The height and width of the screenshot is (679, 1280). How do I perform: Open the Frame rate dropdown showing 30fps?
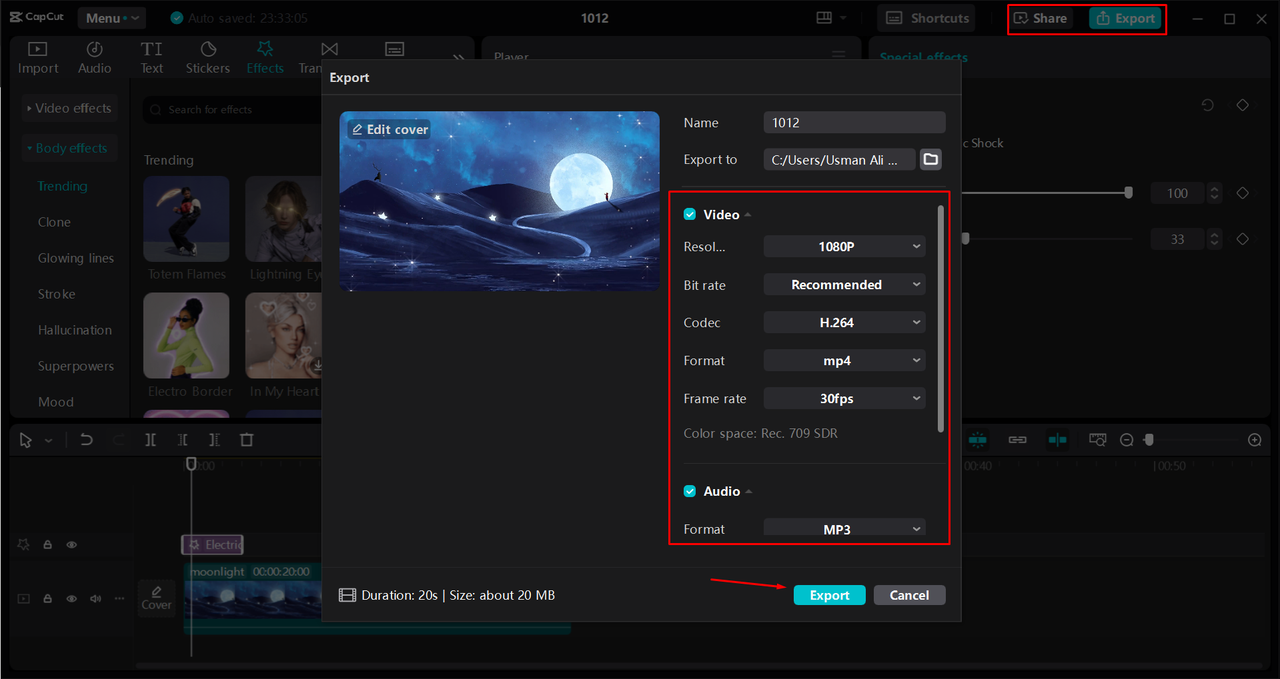844,398
